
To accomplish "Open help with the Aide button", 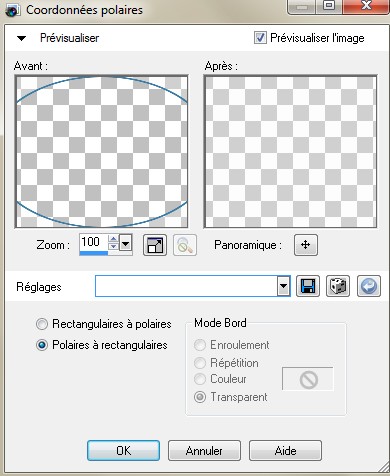I will (285, 451).
